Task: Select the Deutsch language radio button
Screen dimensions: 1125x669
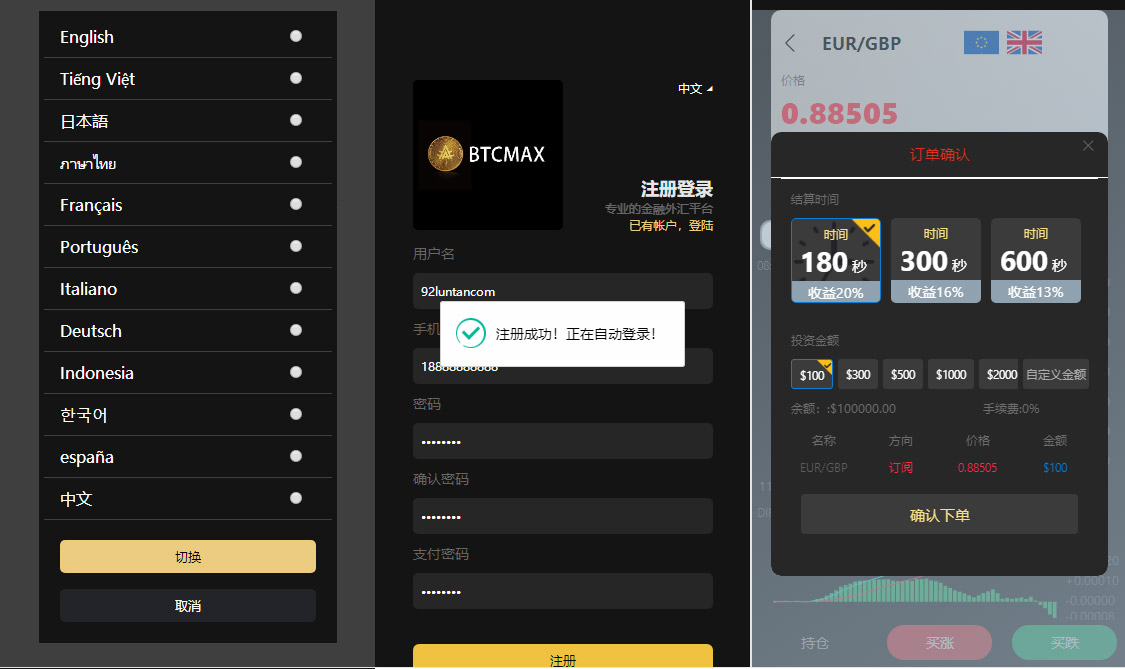Action: click(296, 330)
